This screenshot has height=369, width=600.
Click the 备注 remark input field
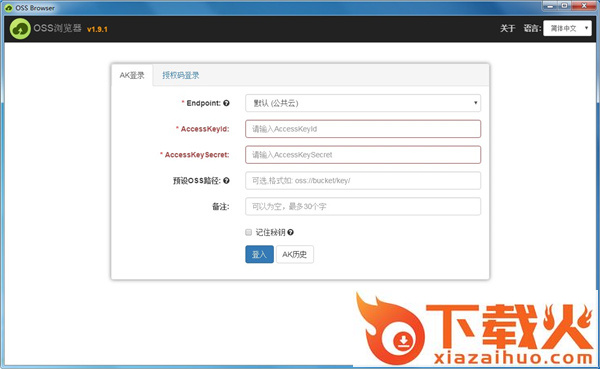(363, 206)
